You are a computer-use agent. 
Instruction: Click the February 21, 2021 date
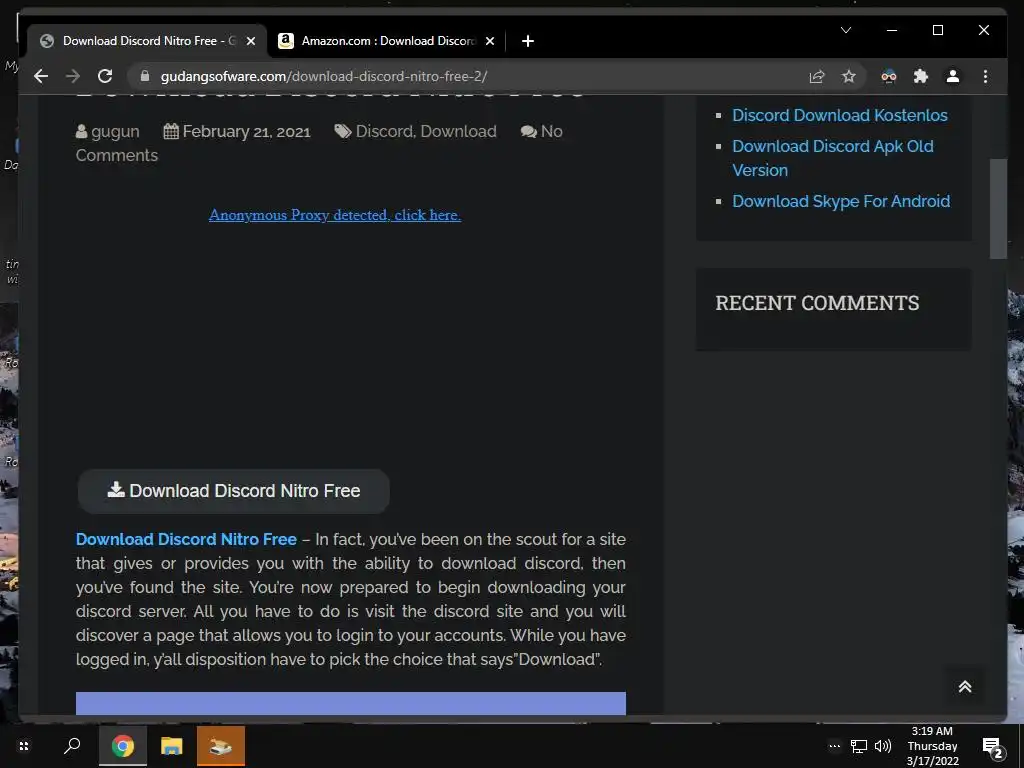(x=246, y=131)
